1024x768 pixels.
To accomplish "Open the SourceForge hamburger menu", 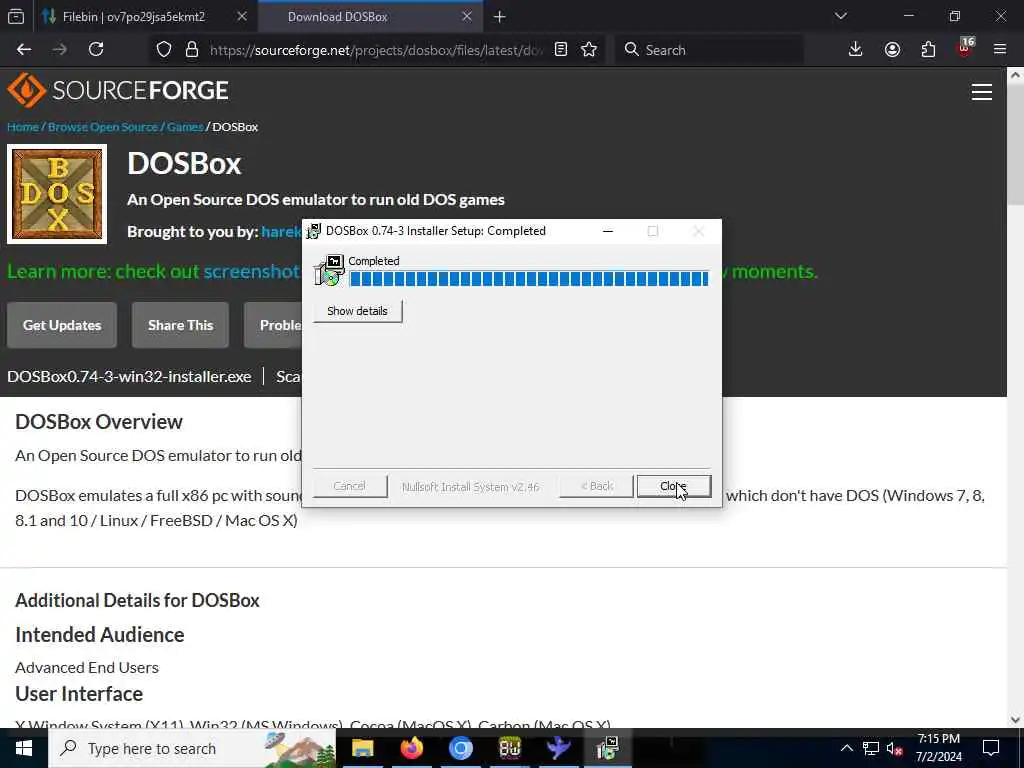I will point(982,92).
